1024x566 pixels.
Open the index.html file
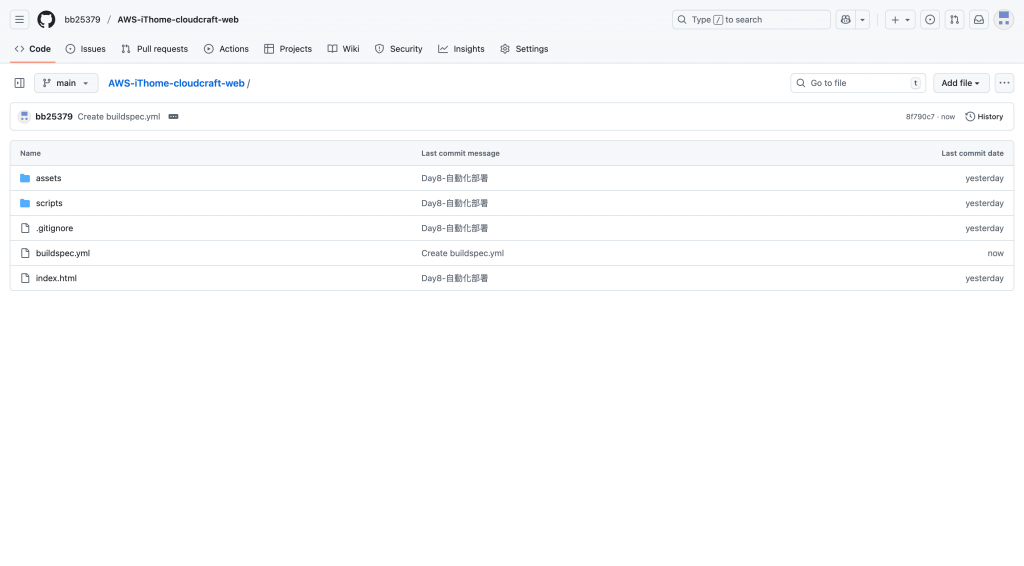click(x=56, y=278)
